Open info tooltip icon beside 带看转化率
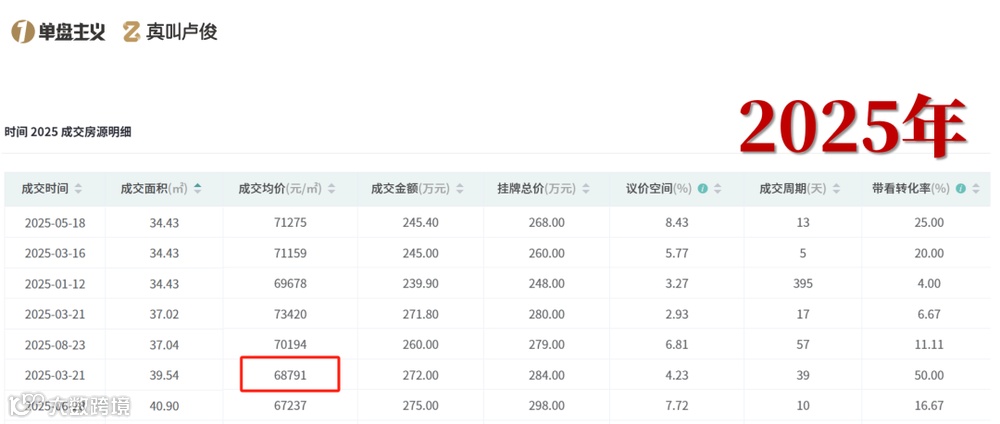This screenshot has width=1000, height=424. point(960,189)
